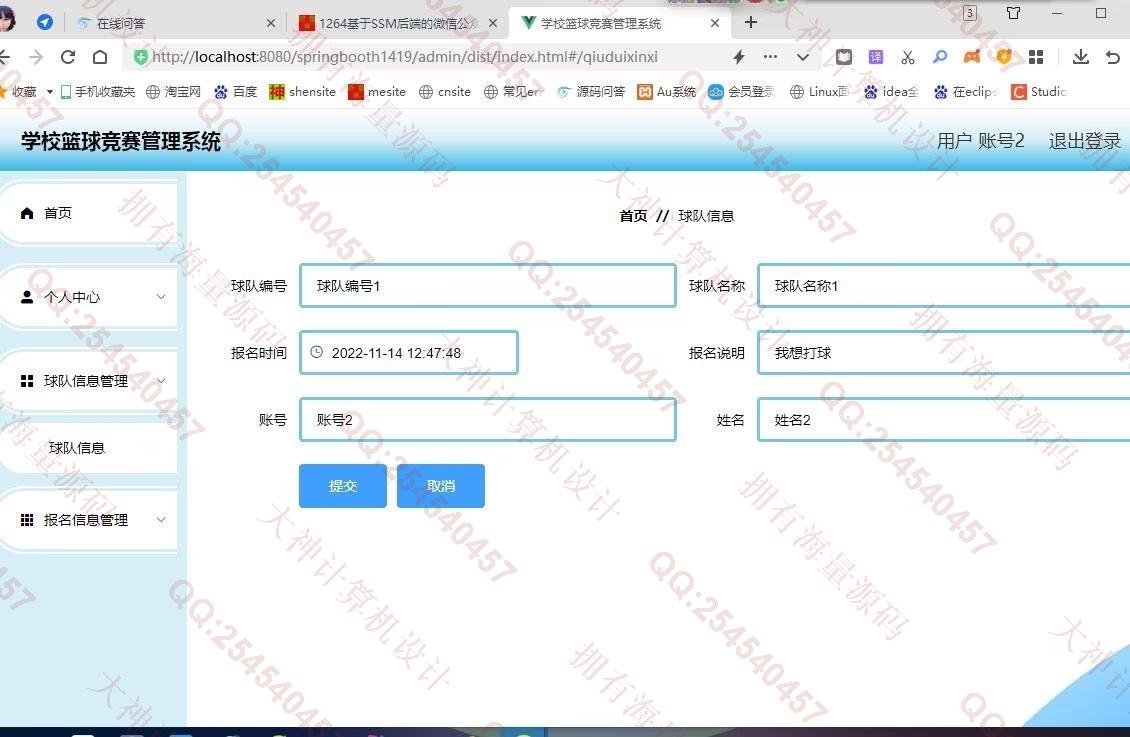This screenshot has height=737, width=1130.
Task: Click the 报名说明 input field
Action: point(944,353)
